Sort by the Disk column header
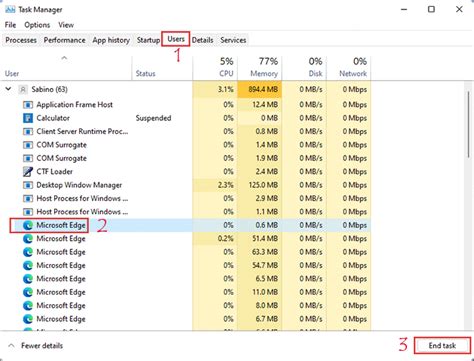The width and height of the screenshot is (474, 361). point(304,68)
